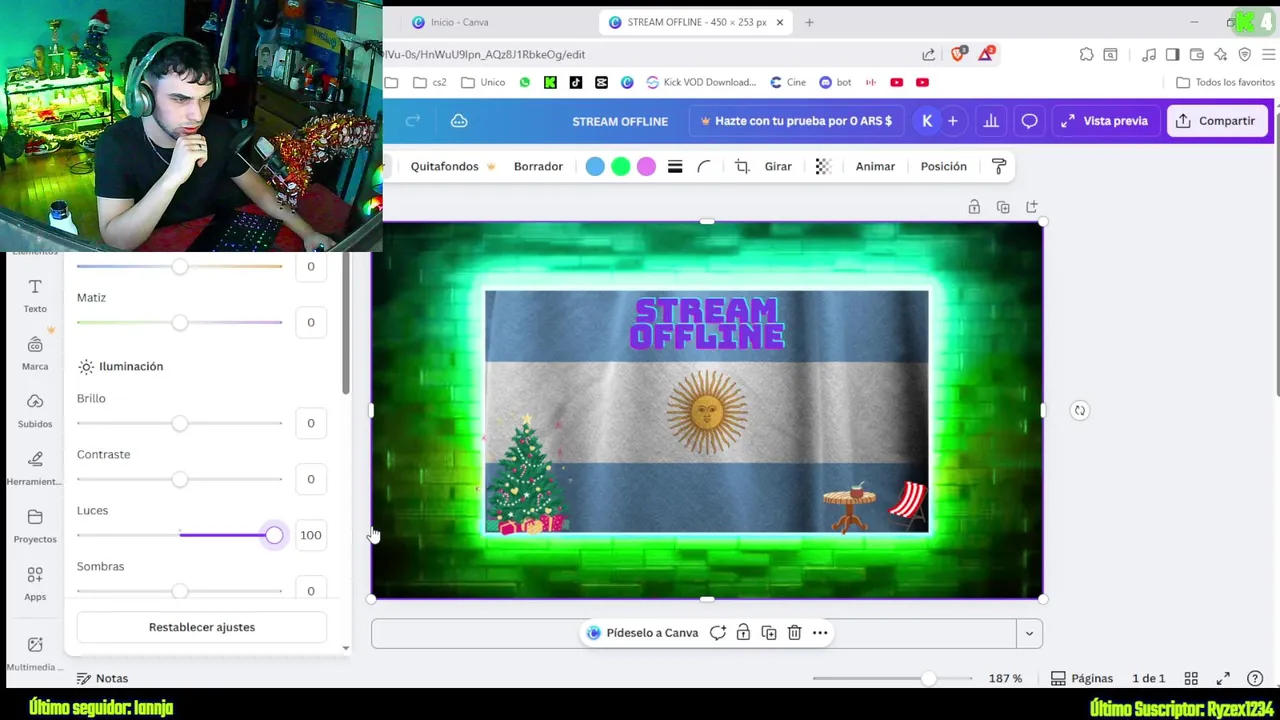Close the STREAM OFFLINE browser tab
1280x720 pixels.
tap(780, 22)
